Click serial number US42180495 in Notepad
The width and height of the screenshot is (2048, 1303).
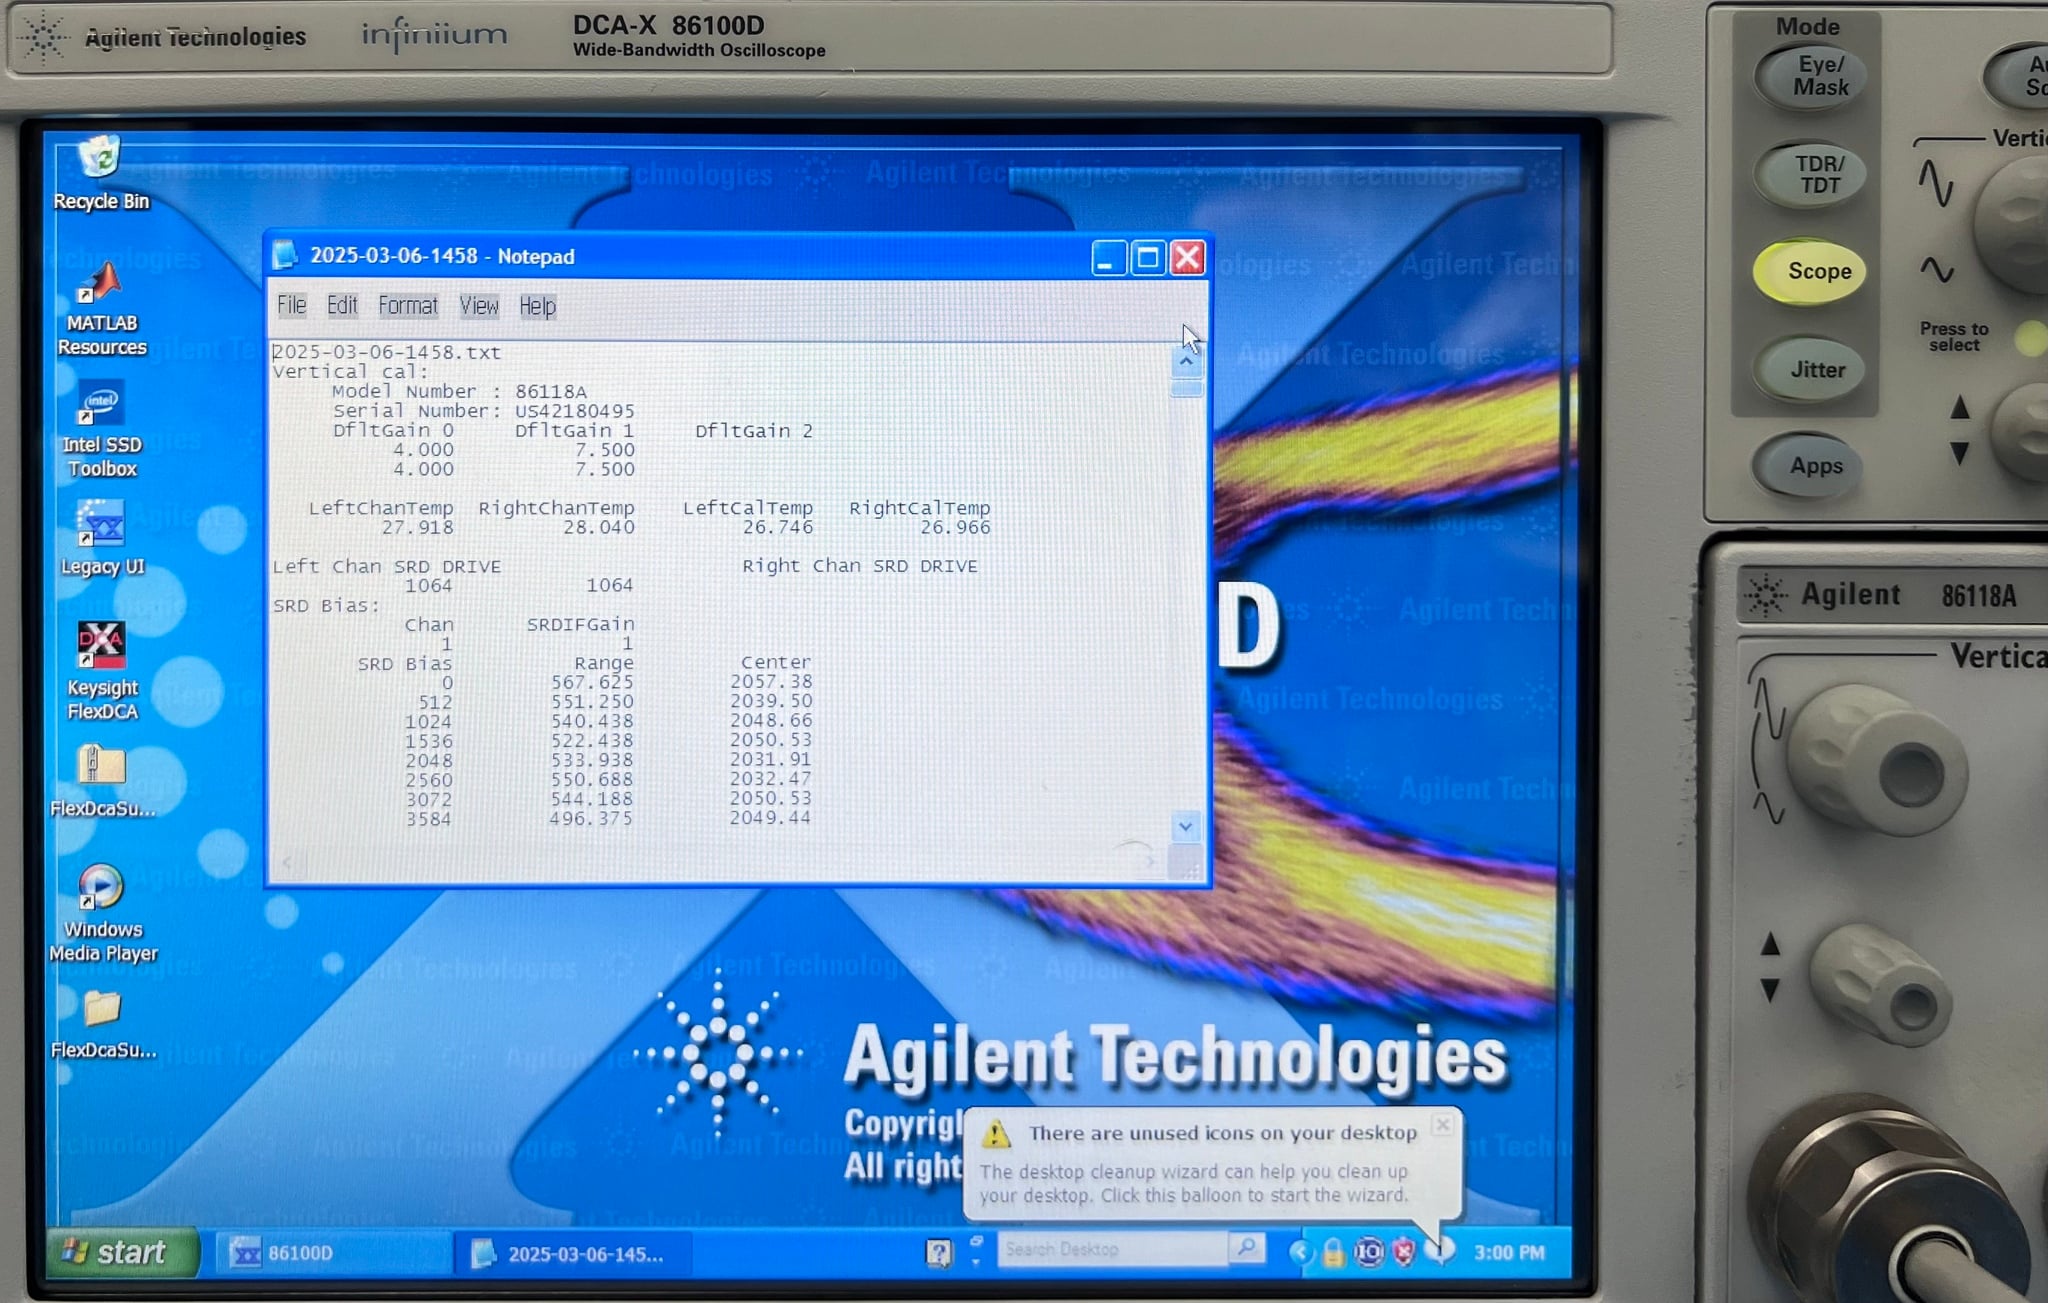click(574, 411)
